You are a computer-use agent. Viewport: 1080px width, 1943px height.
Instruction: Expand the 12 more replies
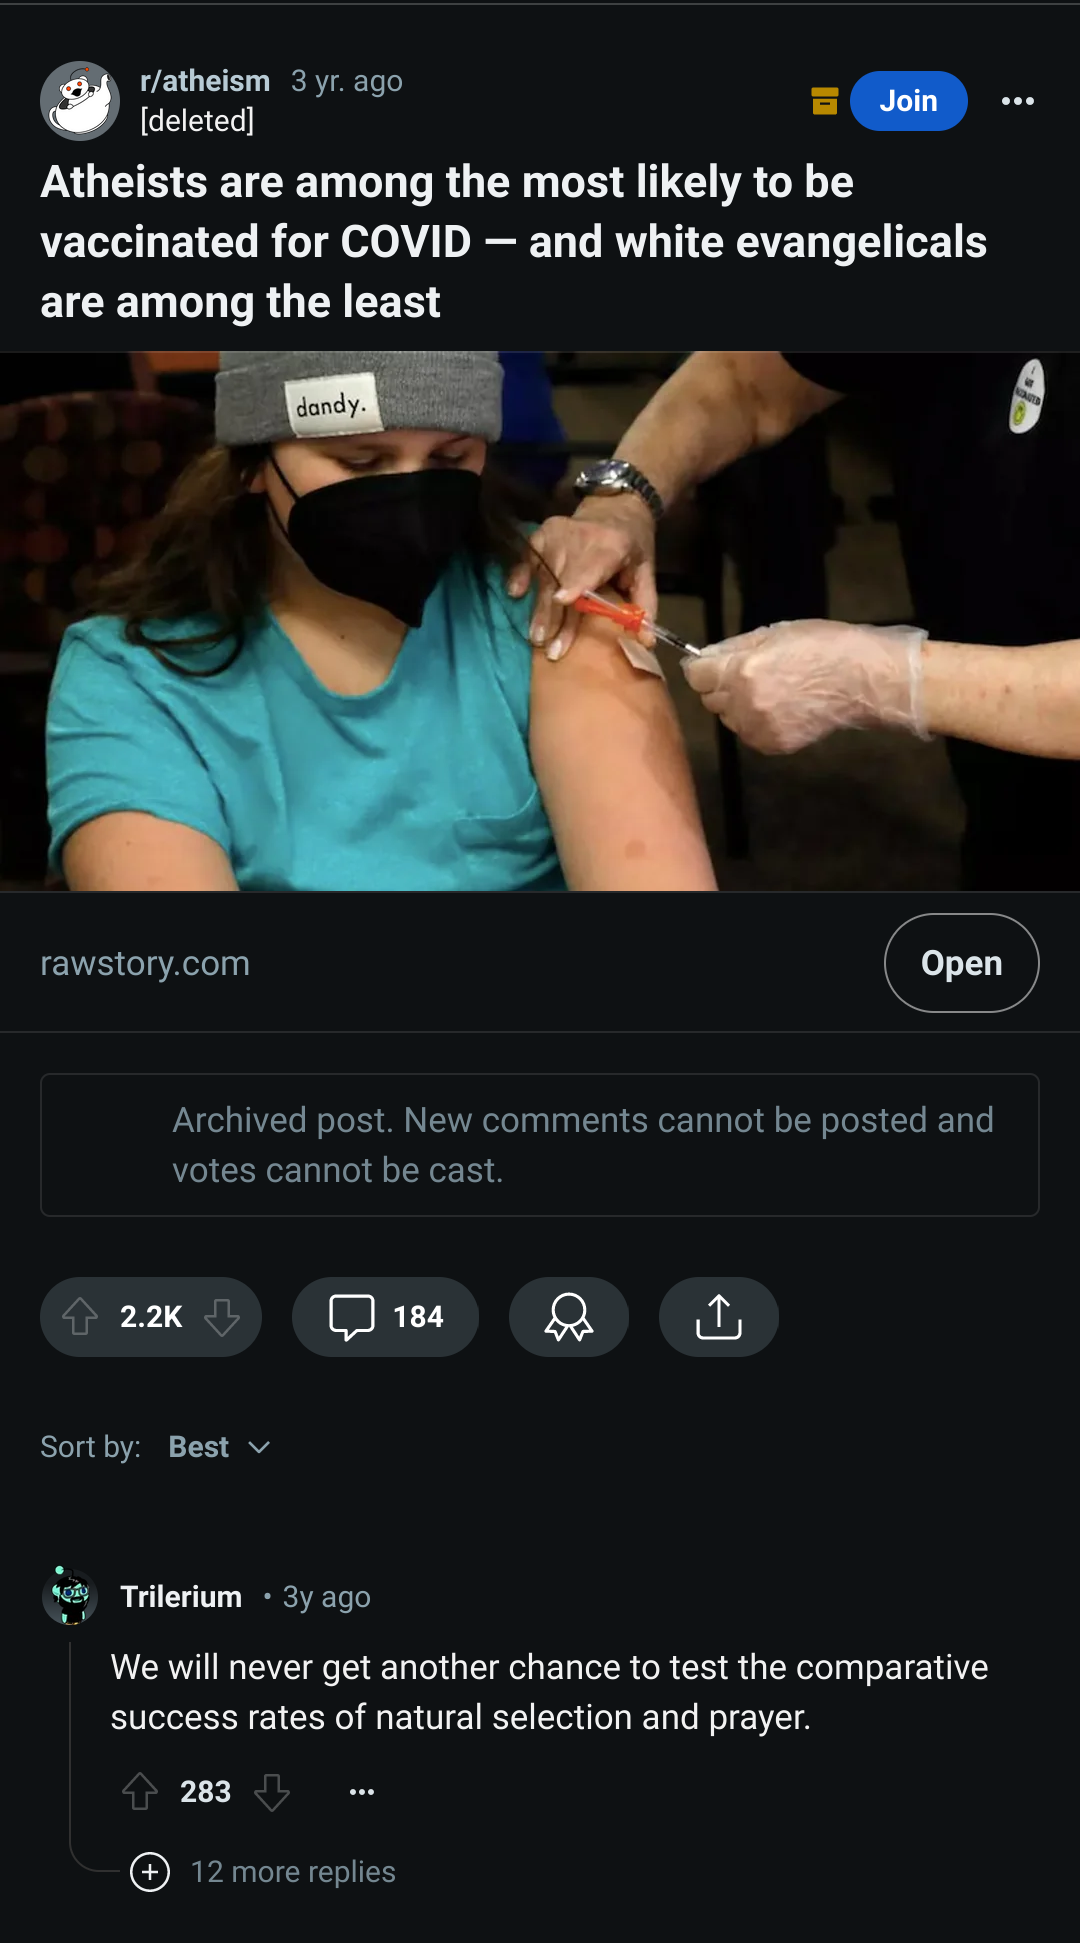tap(264, 1872)
